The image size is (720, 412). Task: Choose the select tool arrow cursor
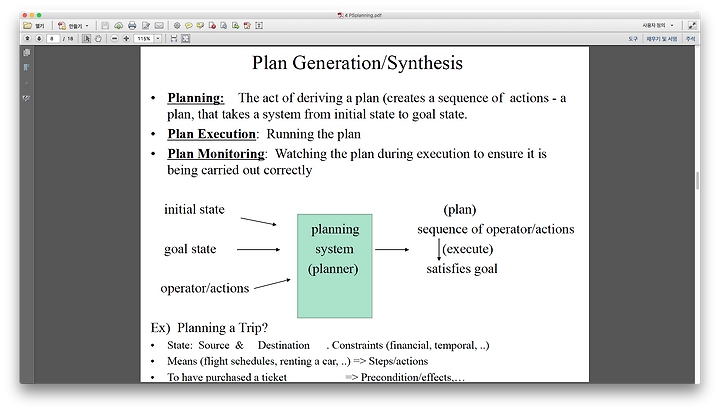point(86,39)
